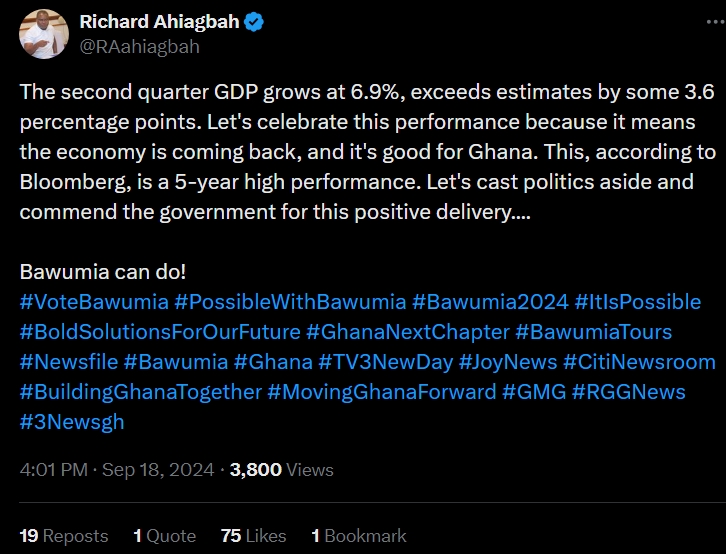Click the blue verified badge icon

pyautogui.click(x=254, y=21)
